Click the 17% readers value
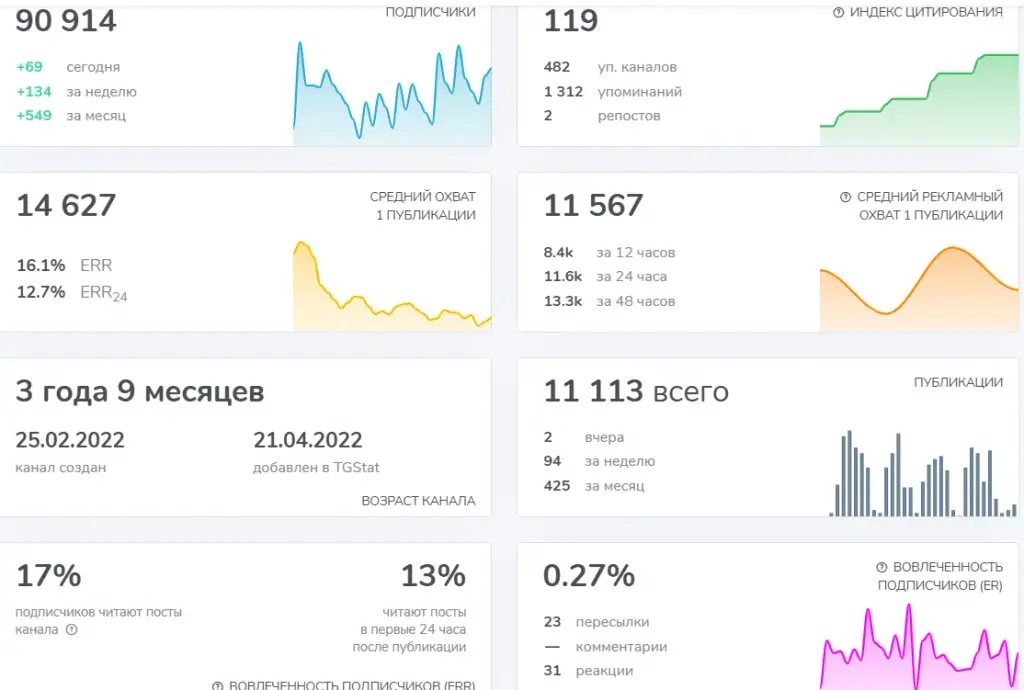The image size is (1024, 690). (x=49, y=576)
